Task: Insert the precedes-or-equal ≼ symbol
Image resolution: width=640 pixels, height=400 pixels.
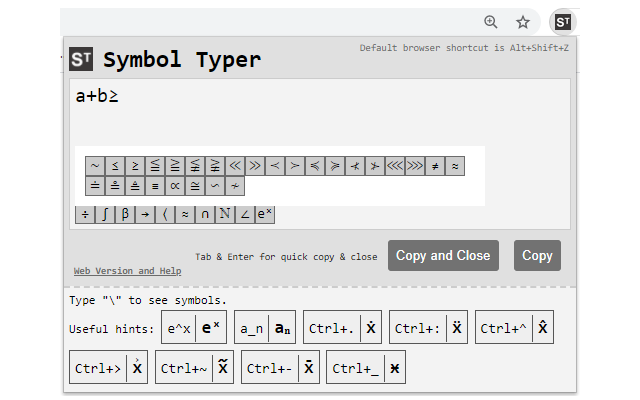Action: coord(315,166)
